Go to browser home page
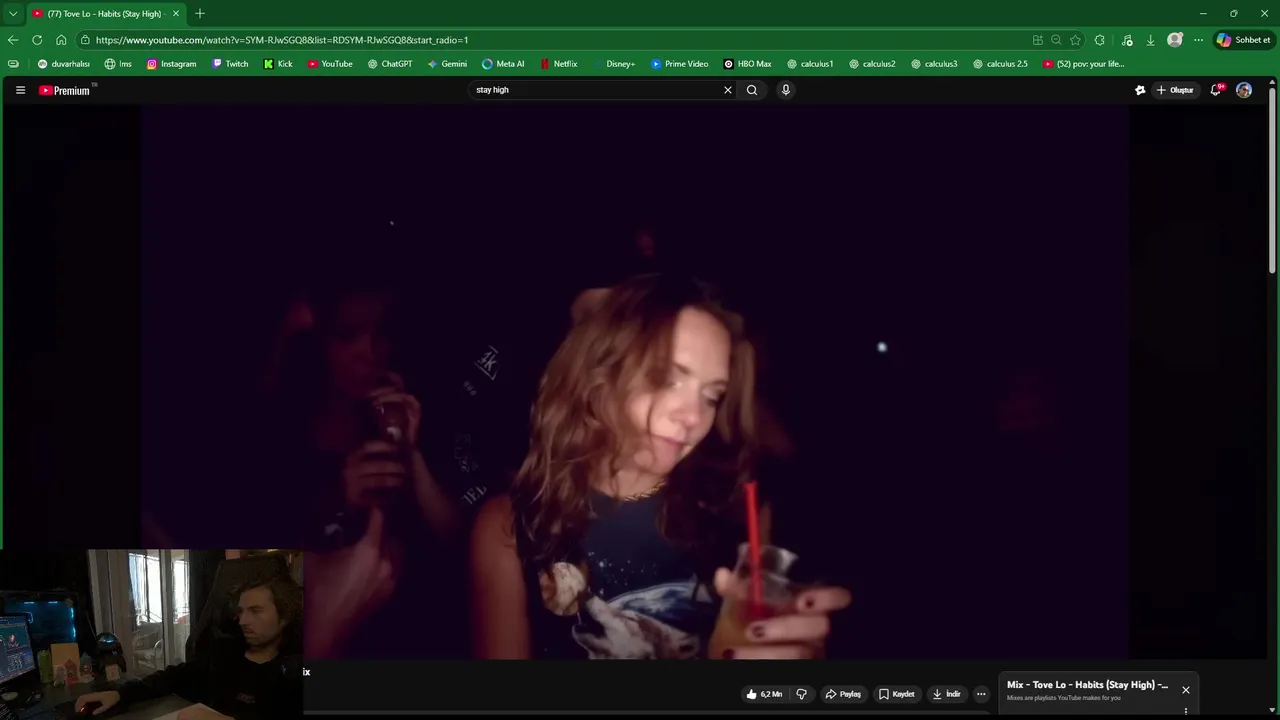1280x720 pixels. (61, 40)
